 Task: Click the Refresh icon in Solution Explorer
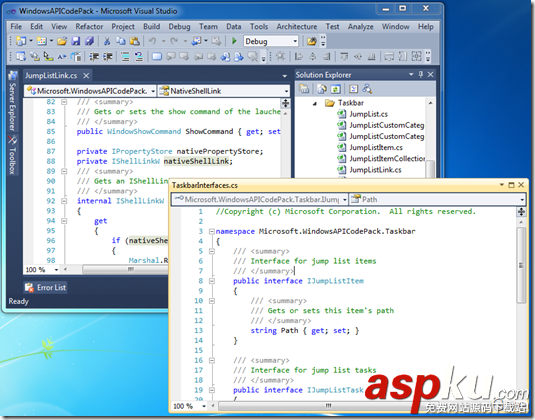point(335,89)
